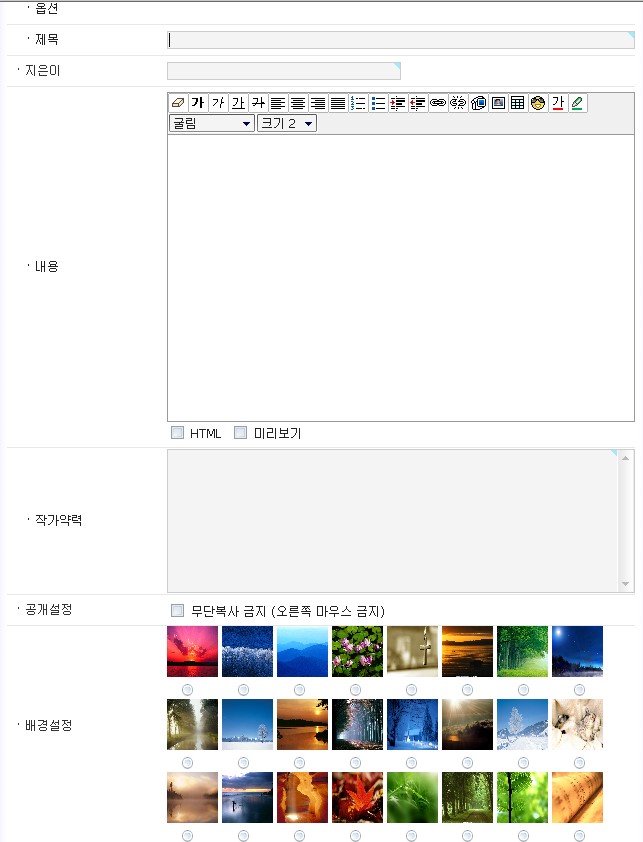Click the white kitten thumbnail
The width and height of the screenshot is (643, 842).
(x=577, y=724)
